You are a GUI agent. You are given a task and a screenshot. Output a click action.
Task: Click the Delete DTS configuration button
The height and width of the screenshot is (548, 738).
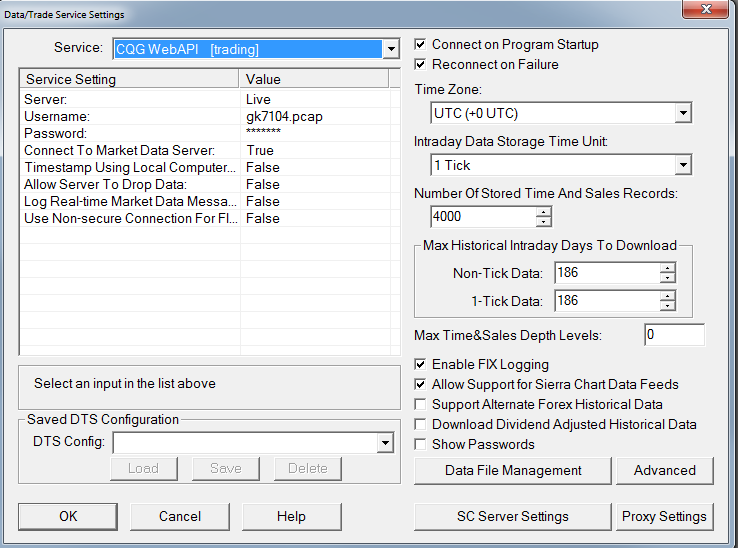click(x=307, y=468)
